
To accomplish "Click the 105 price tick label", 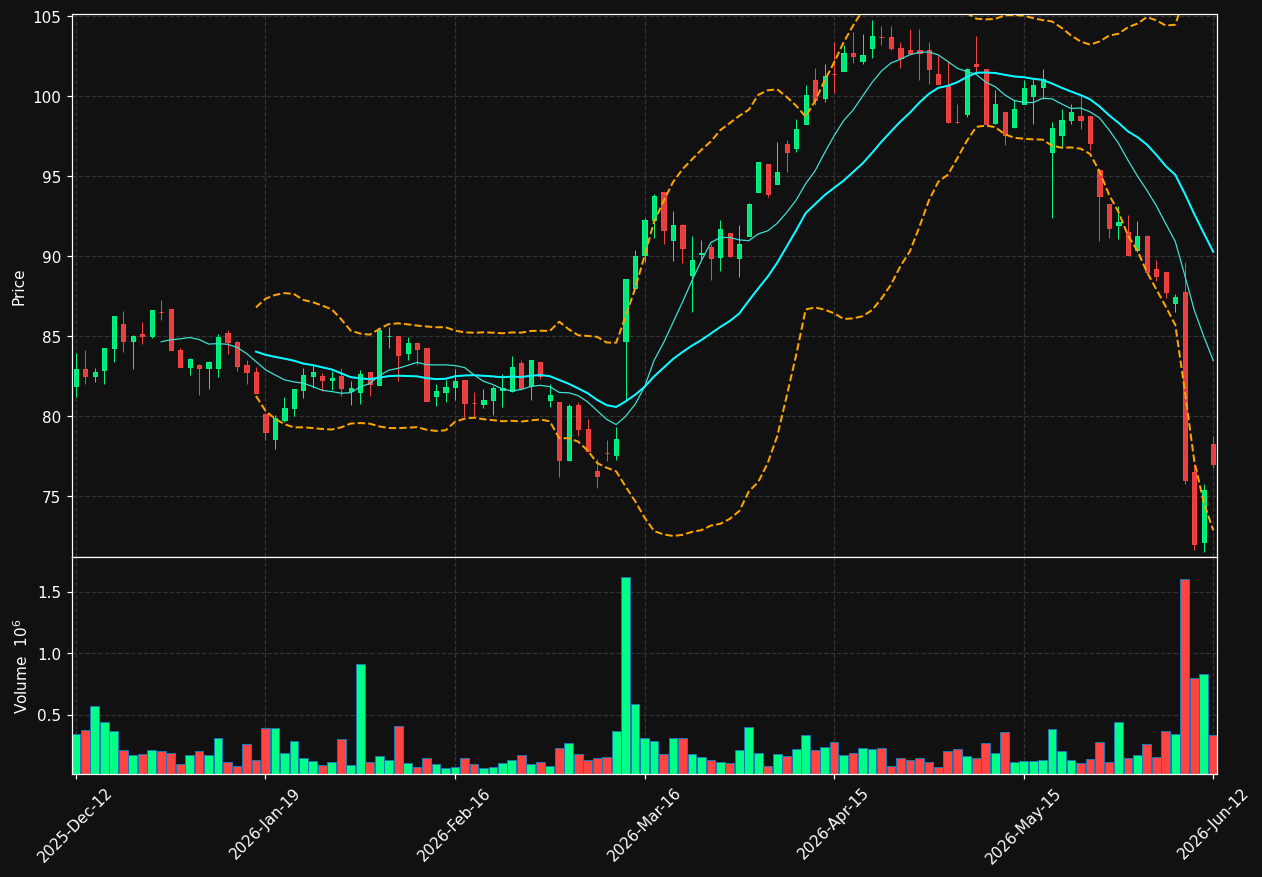I will 48,17.
